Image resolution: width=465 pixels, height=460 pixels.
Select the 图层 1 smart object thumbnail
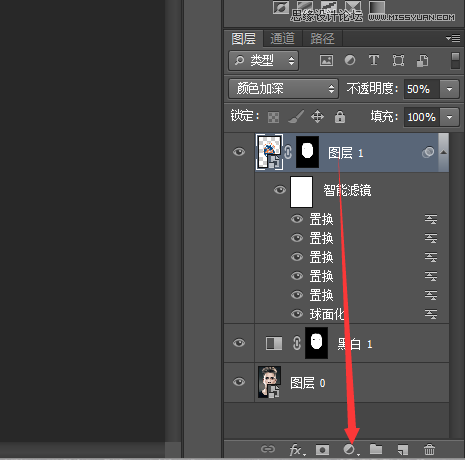[269, 152]
